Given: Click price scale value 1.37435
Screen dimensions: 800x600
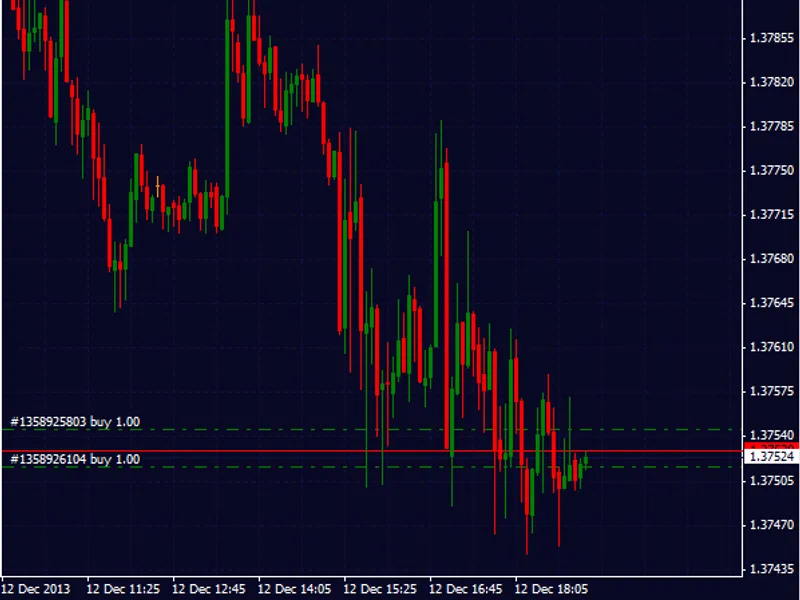Looking at the screenshot, I should coord(772,569).
